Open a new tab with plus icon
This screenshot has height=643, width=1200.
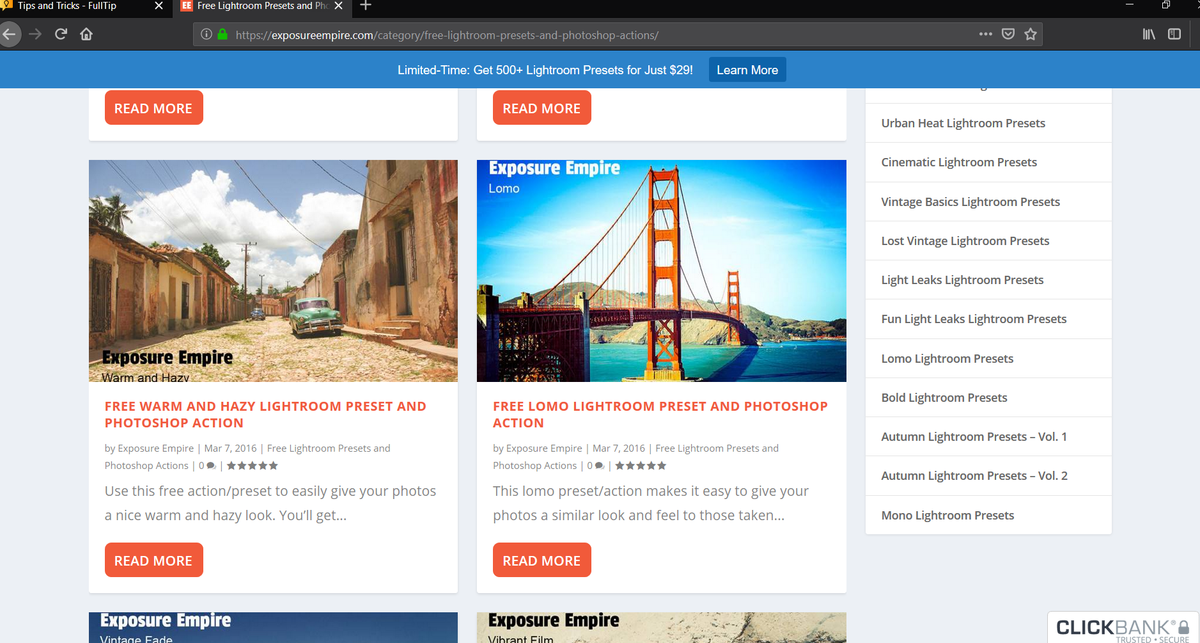click(x=365, y=6)
